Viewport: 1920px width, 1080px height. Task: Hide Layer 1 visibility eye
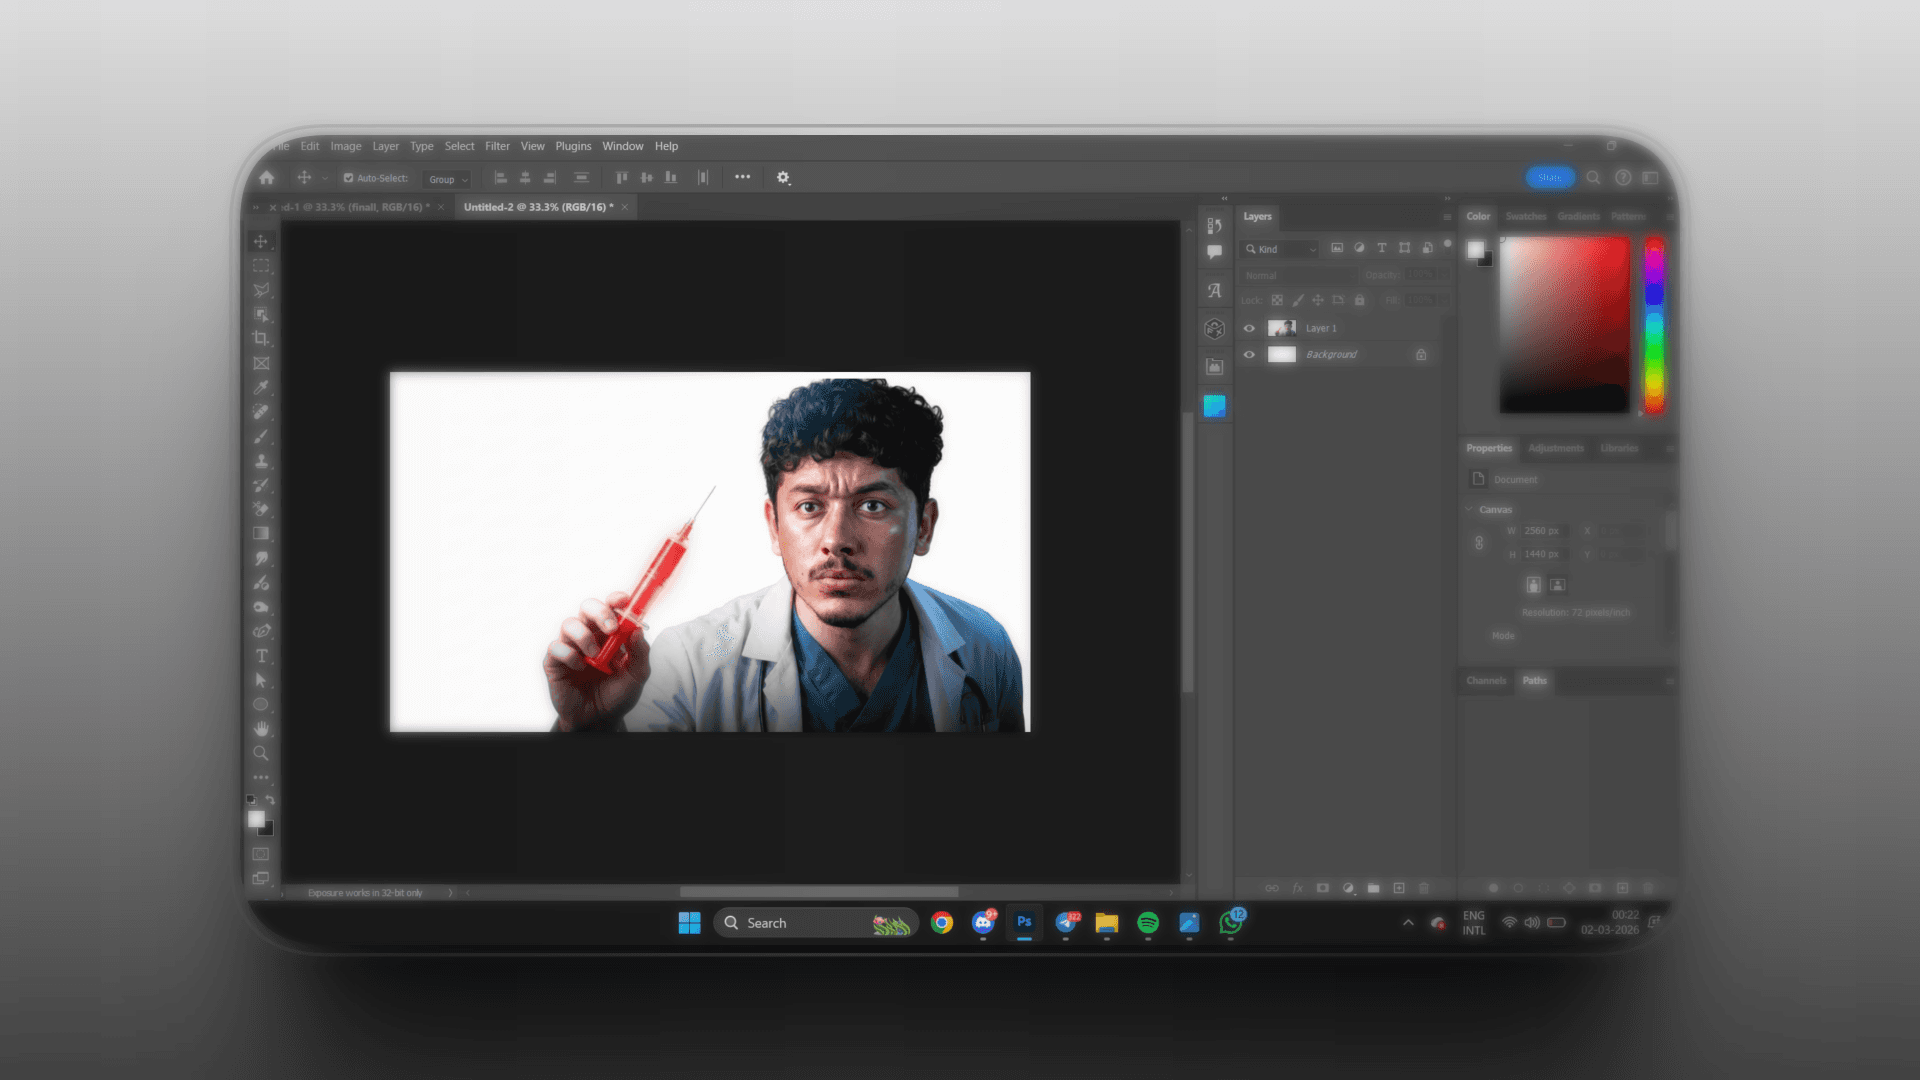[x=1249, y=328]
